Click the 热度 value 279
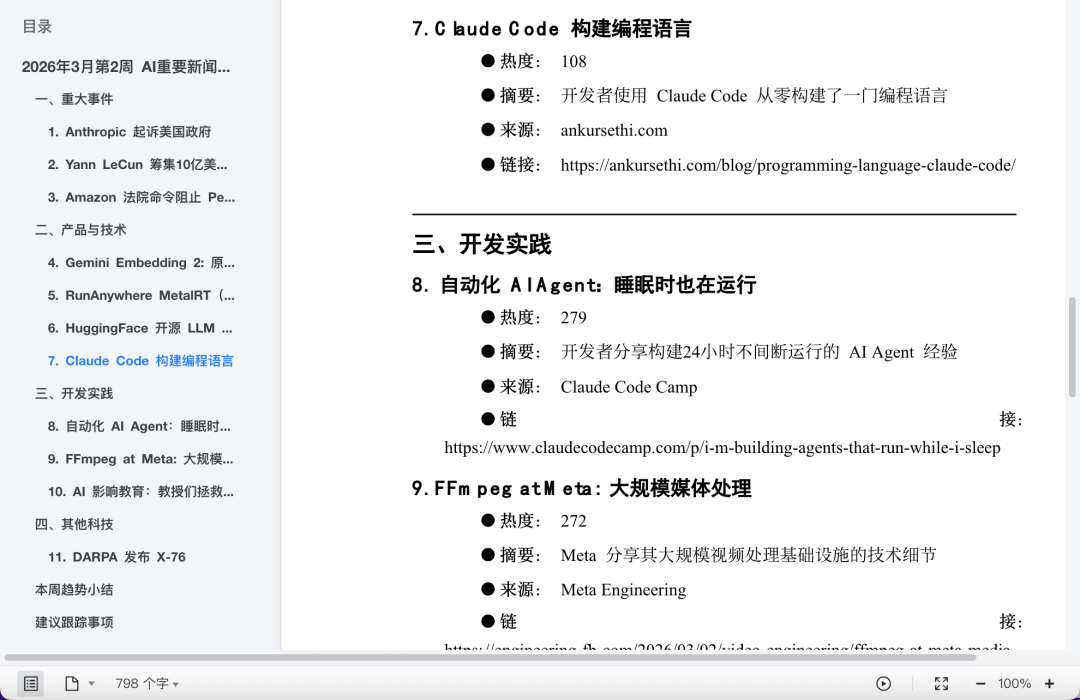Screen dimensions: 1080x700 [573, 318]
